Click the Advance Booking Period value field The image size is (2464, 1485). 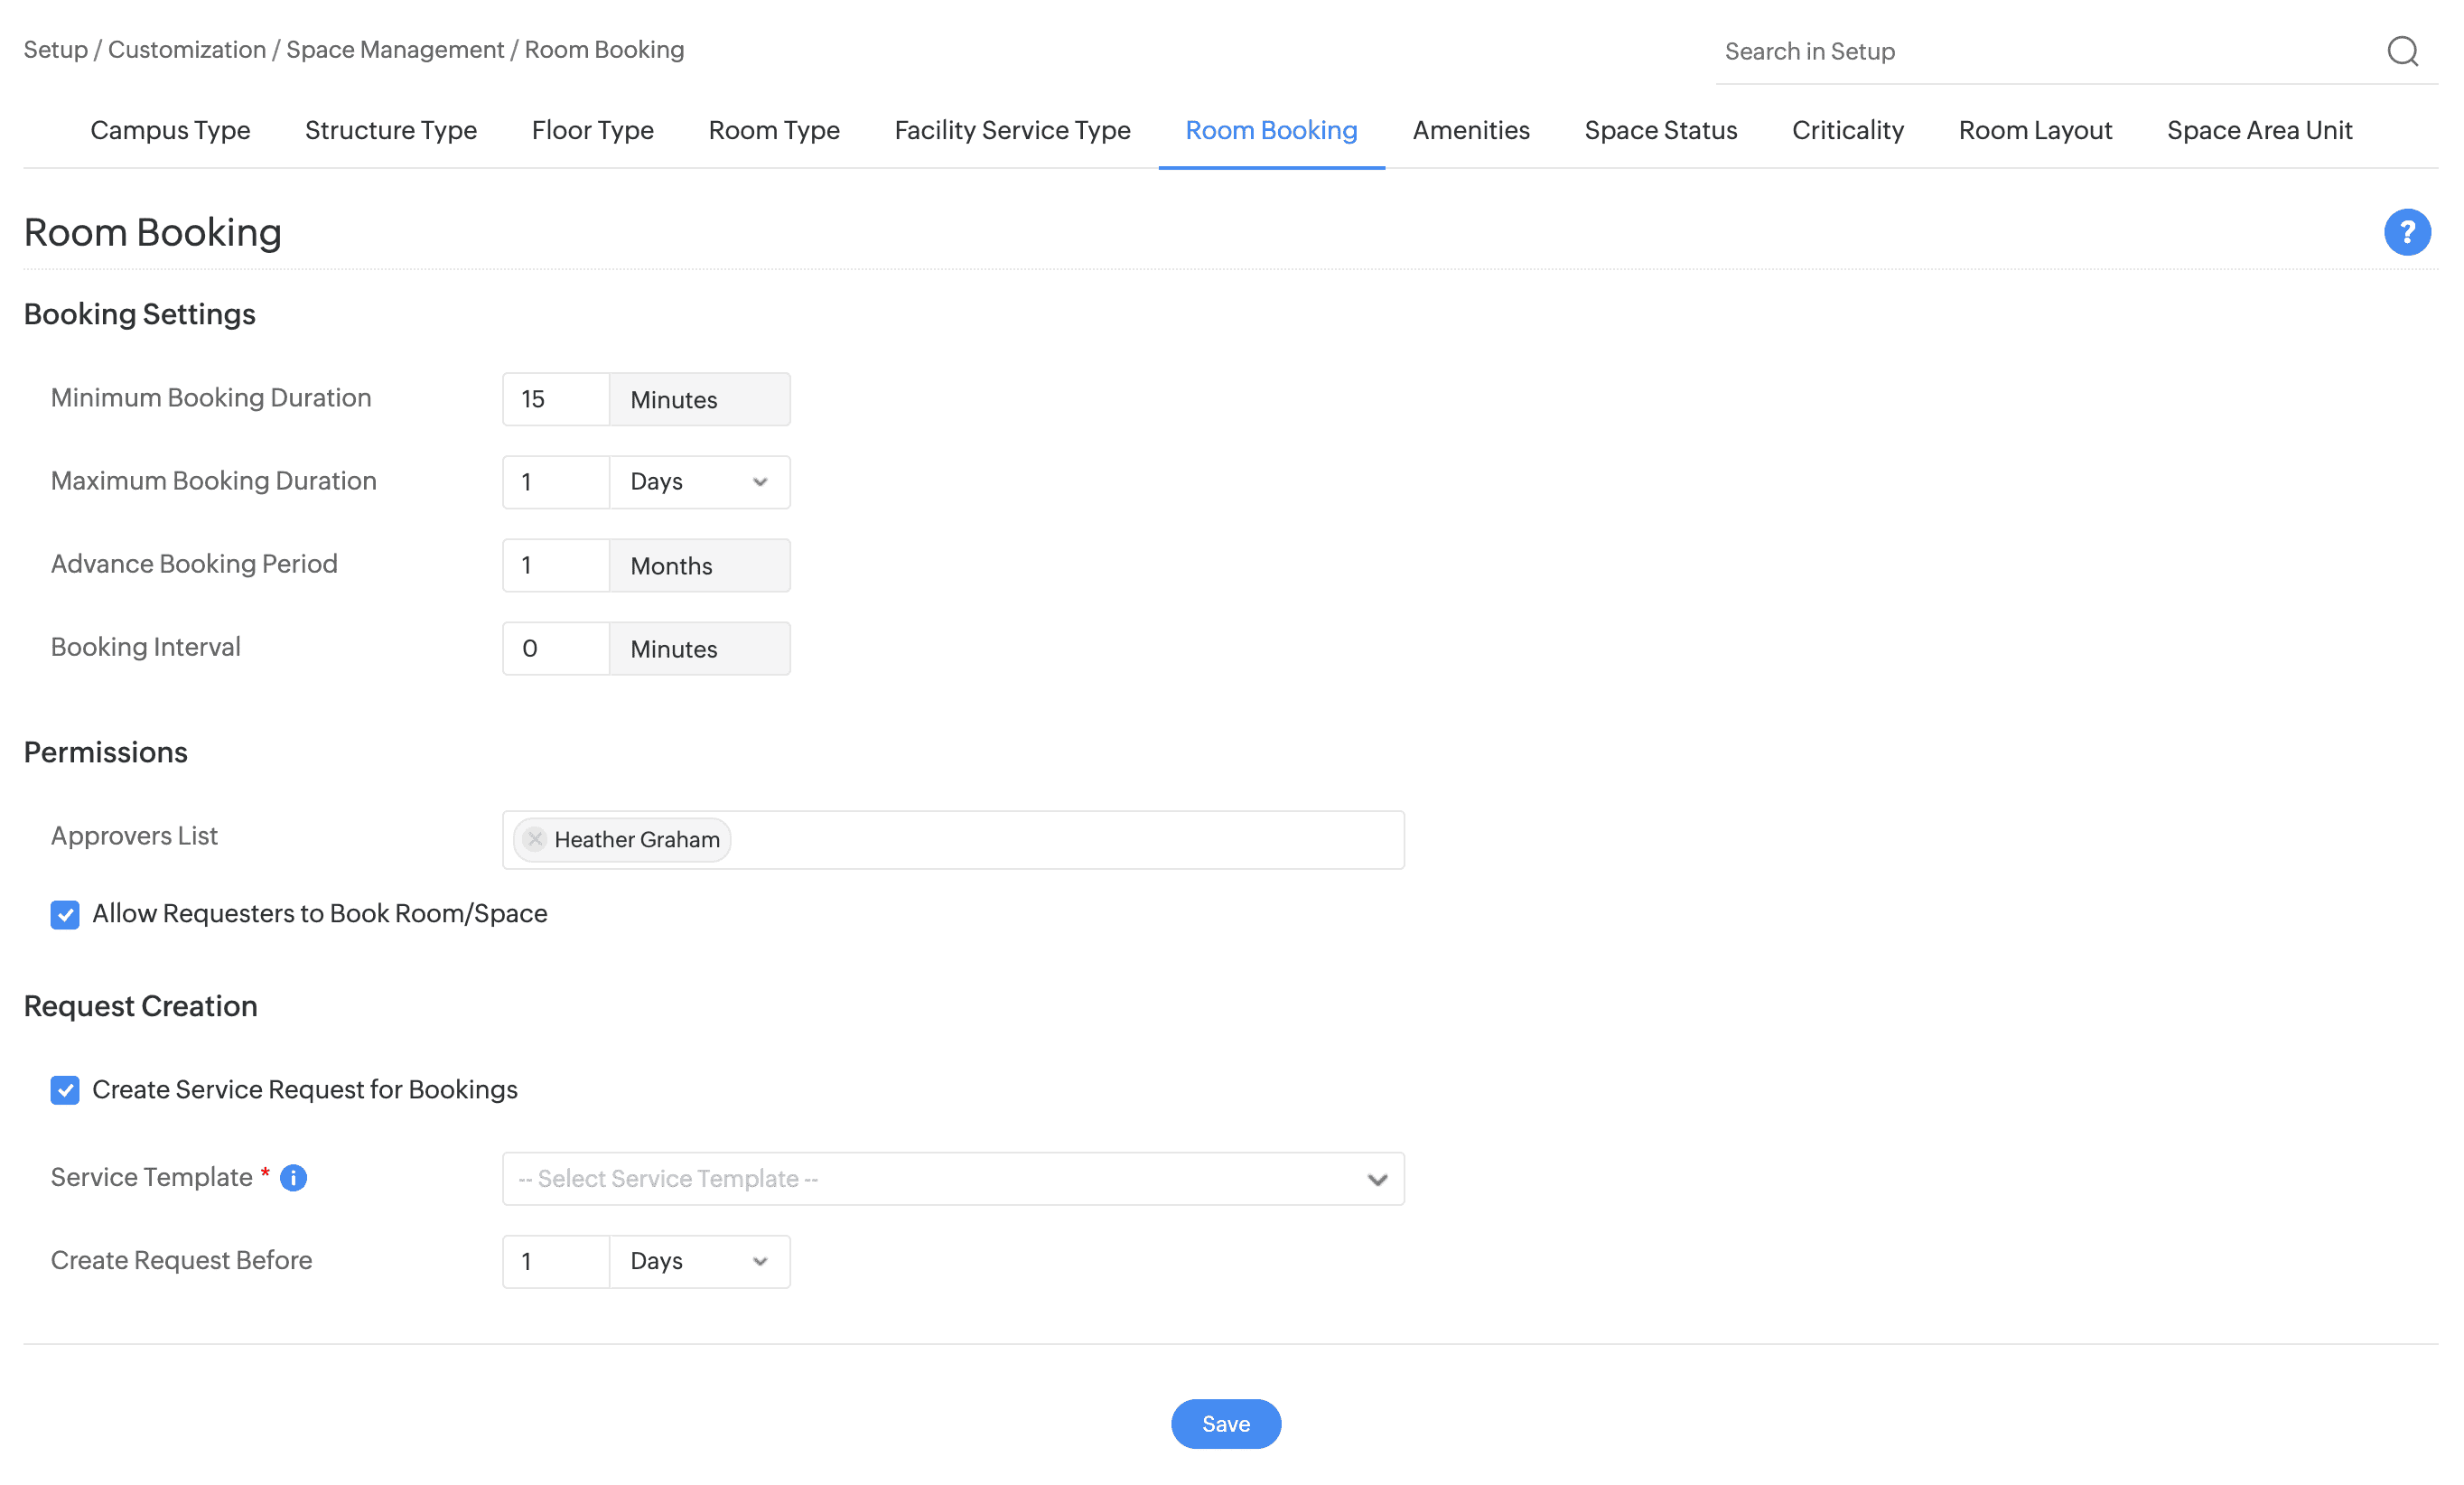click(555, 565)
